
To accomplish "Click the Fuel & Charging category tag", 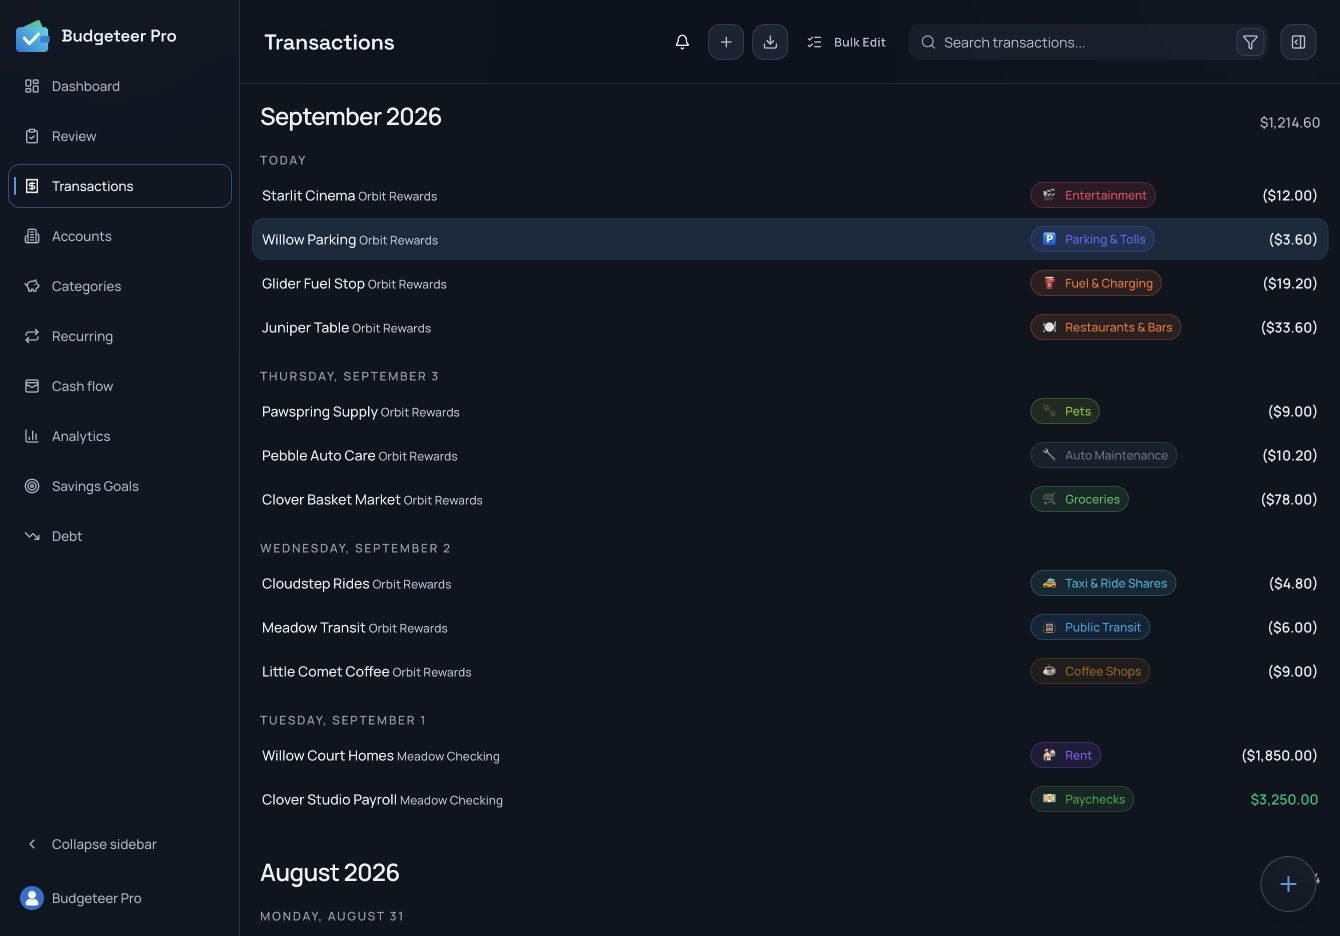I will 1096,283.
